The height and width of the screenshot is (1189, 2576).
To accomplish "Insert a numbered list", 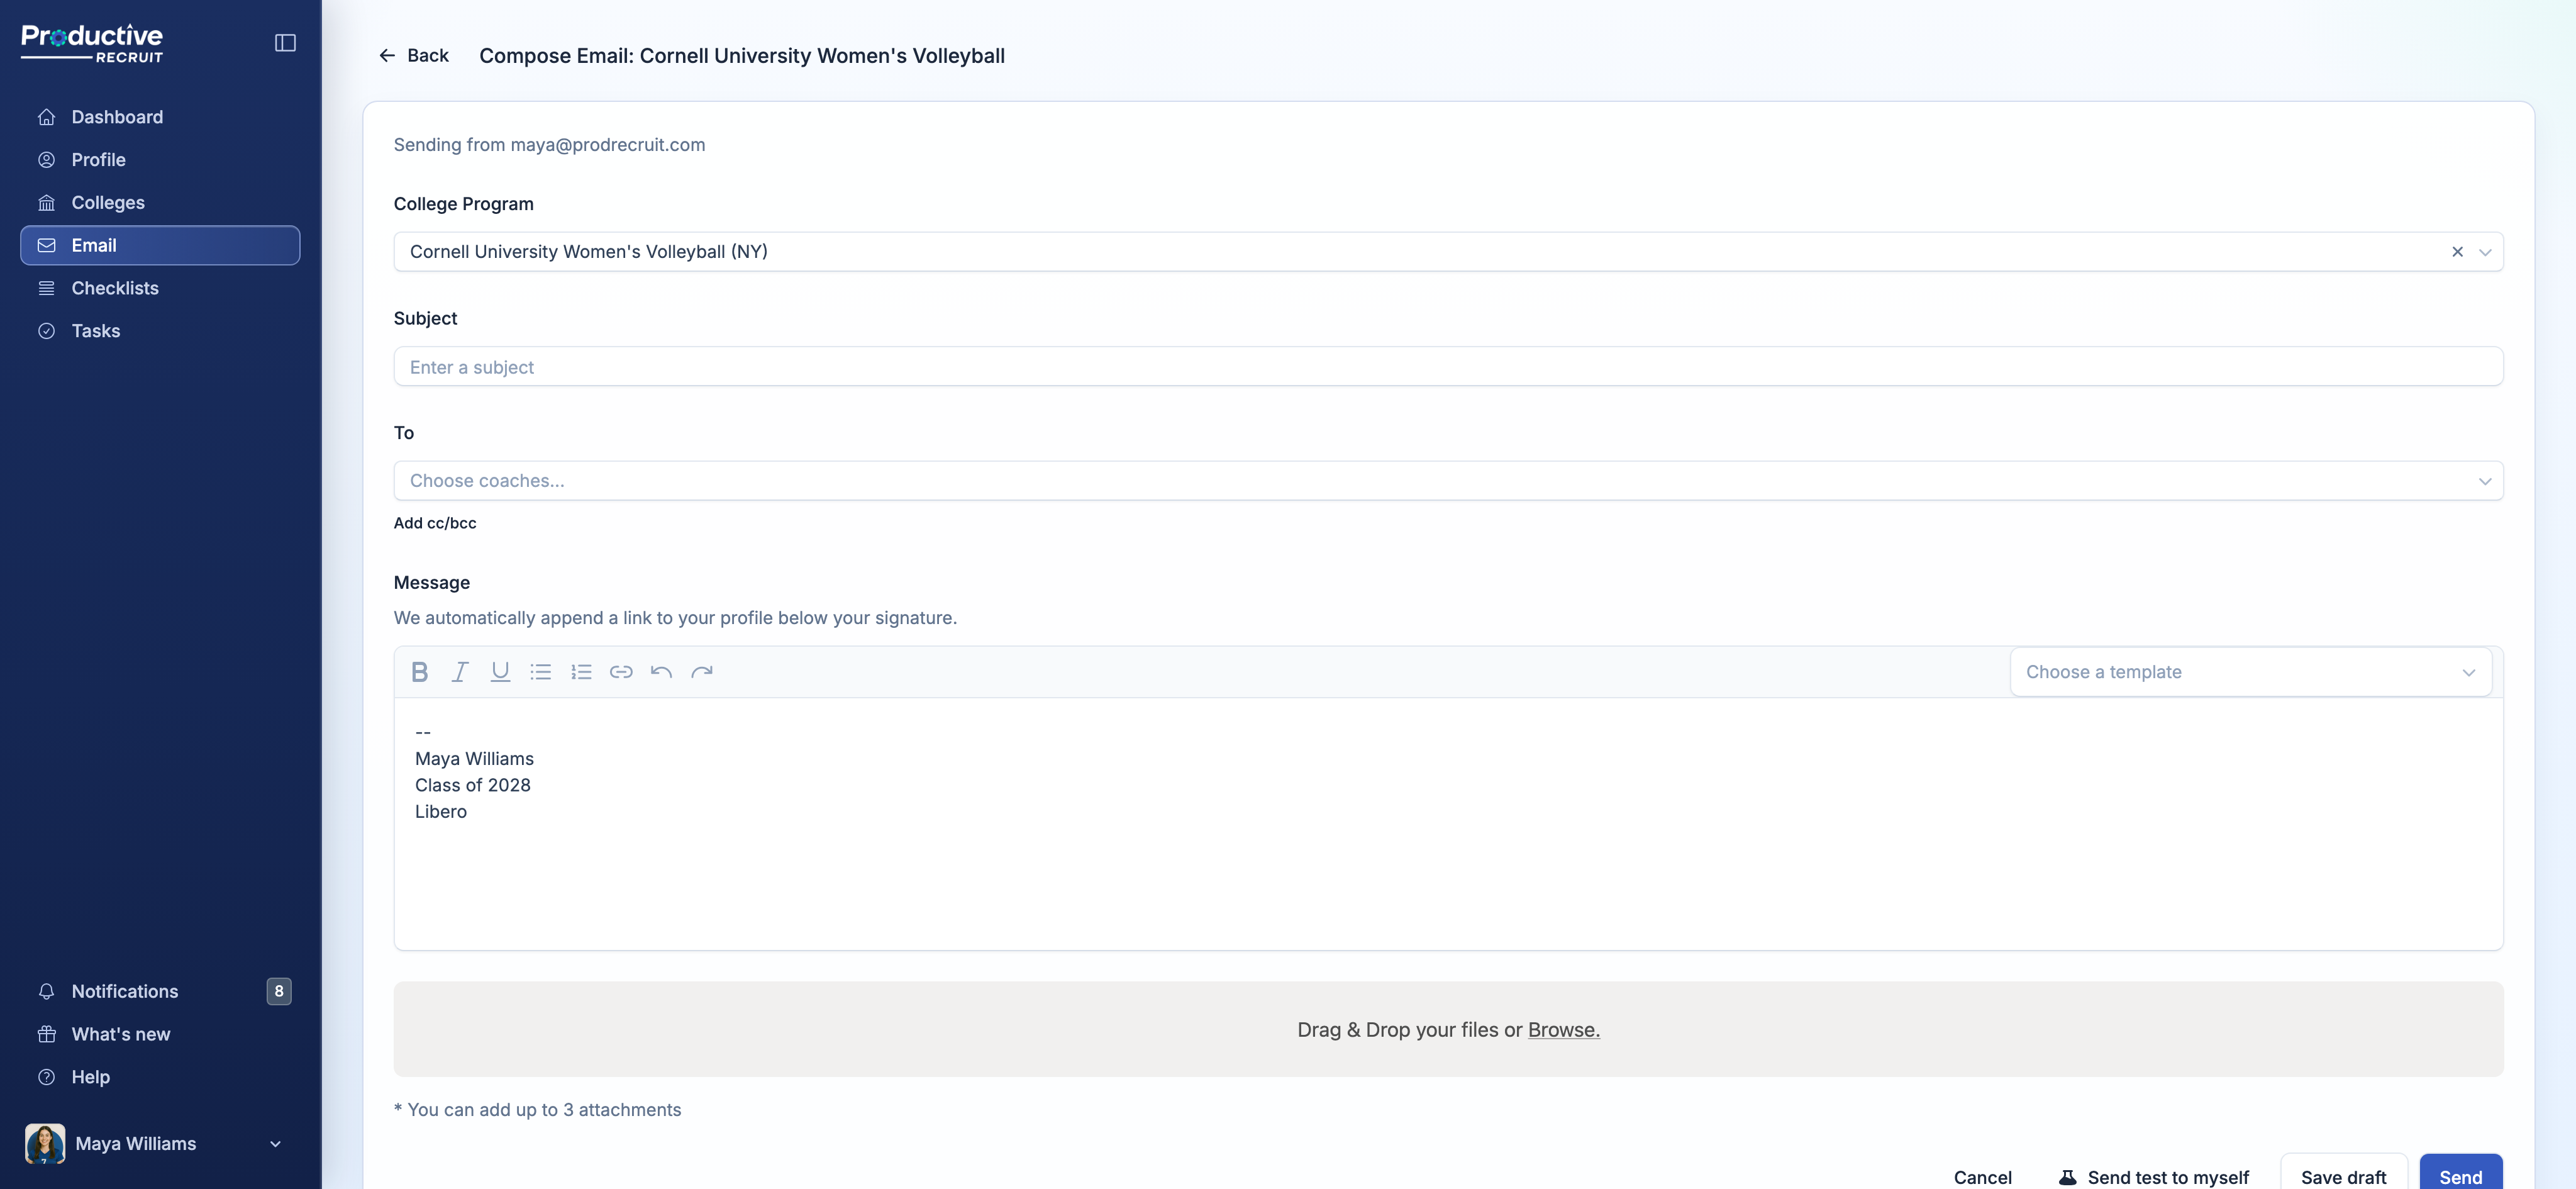I will tap(581, 672).
